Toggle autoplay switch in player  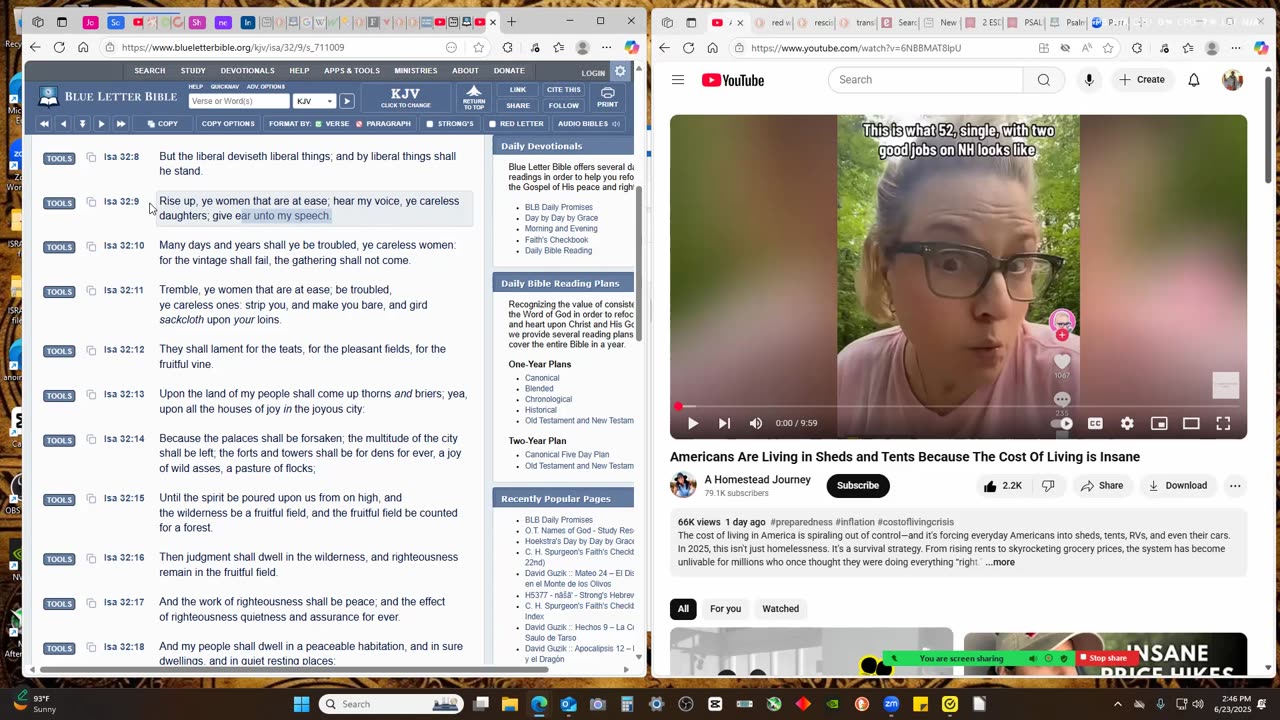coord(1064,423)
